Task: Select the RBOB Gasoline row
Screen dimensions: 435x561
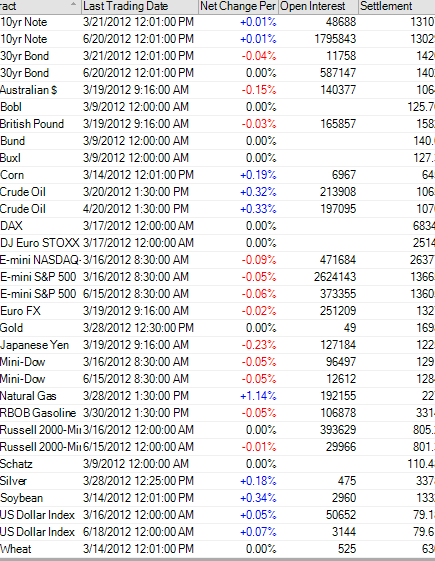Action: (x=218, y=413)
